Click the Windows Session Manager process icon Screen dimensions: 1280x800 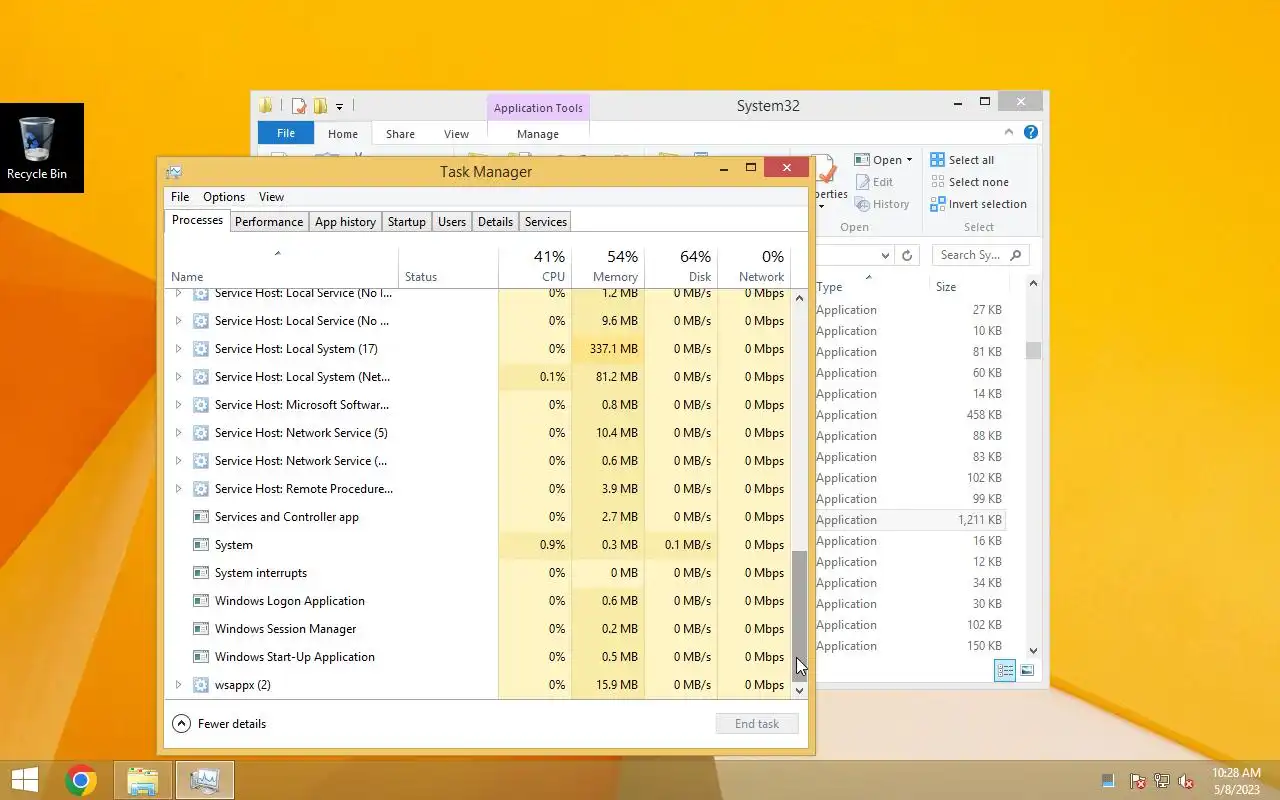[200, 629]
